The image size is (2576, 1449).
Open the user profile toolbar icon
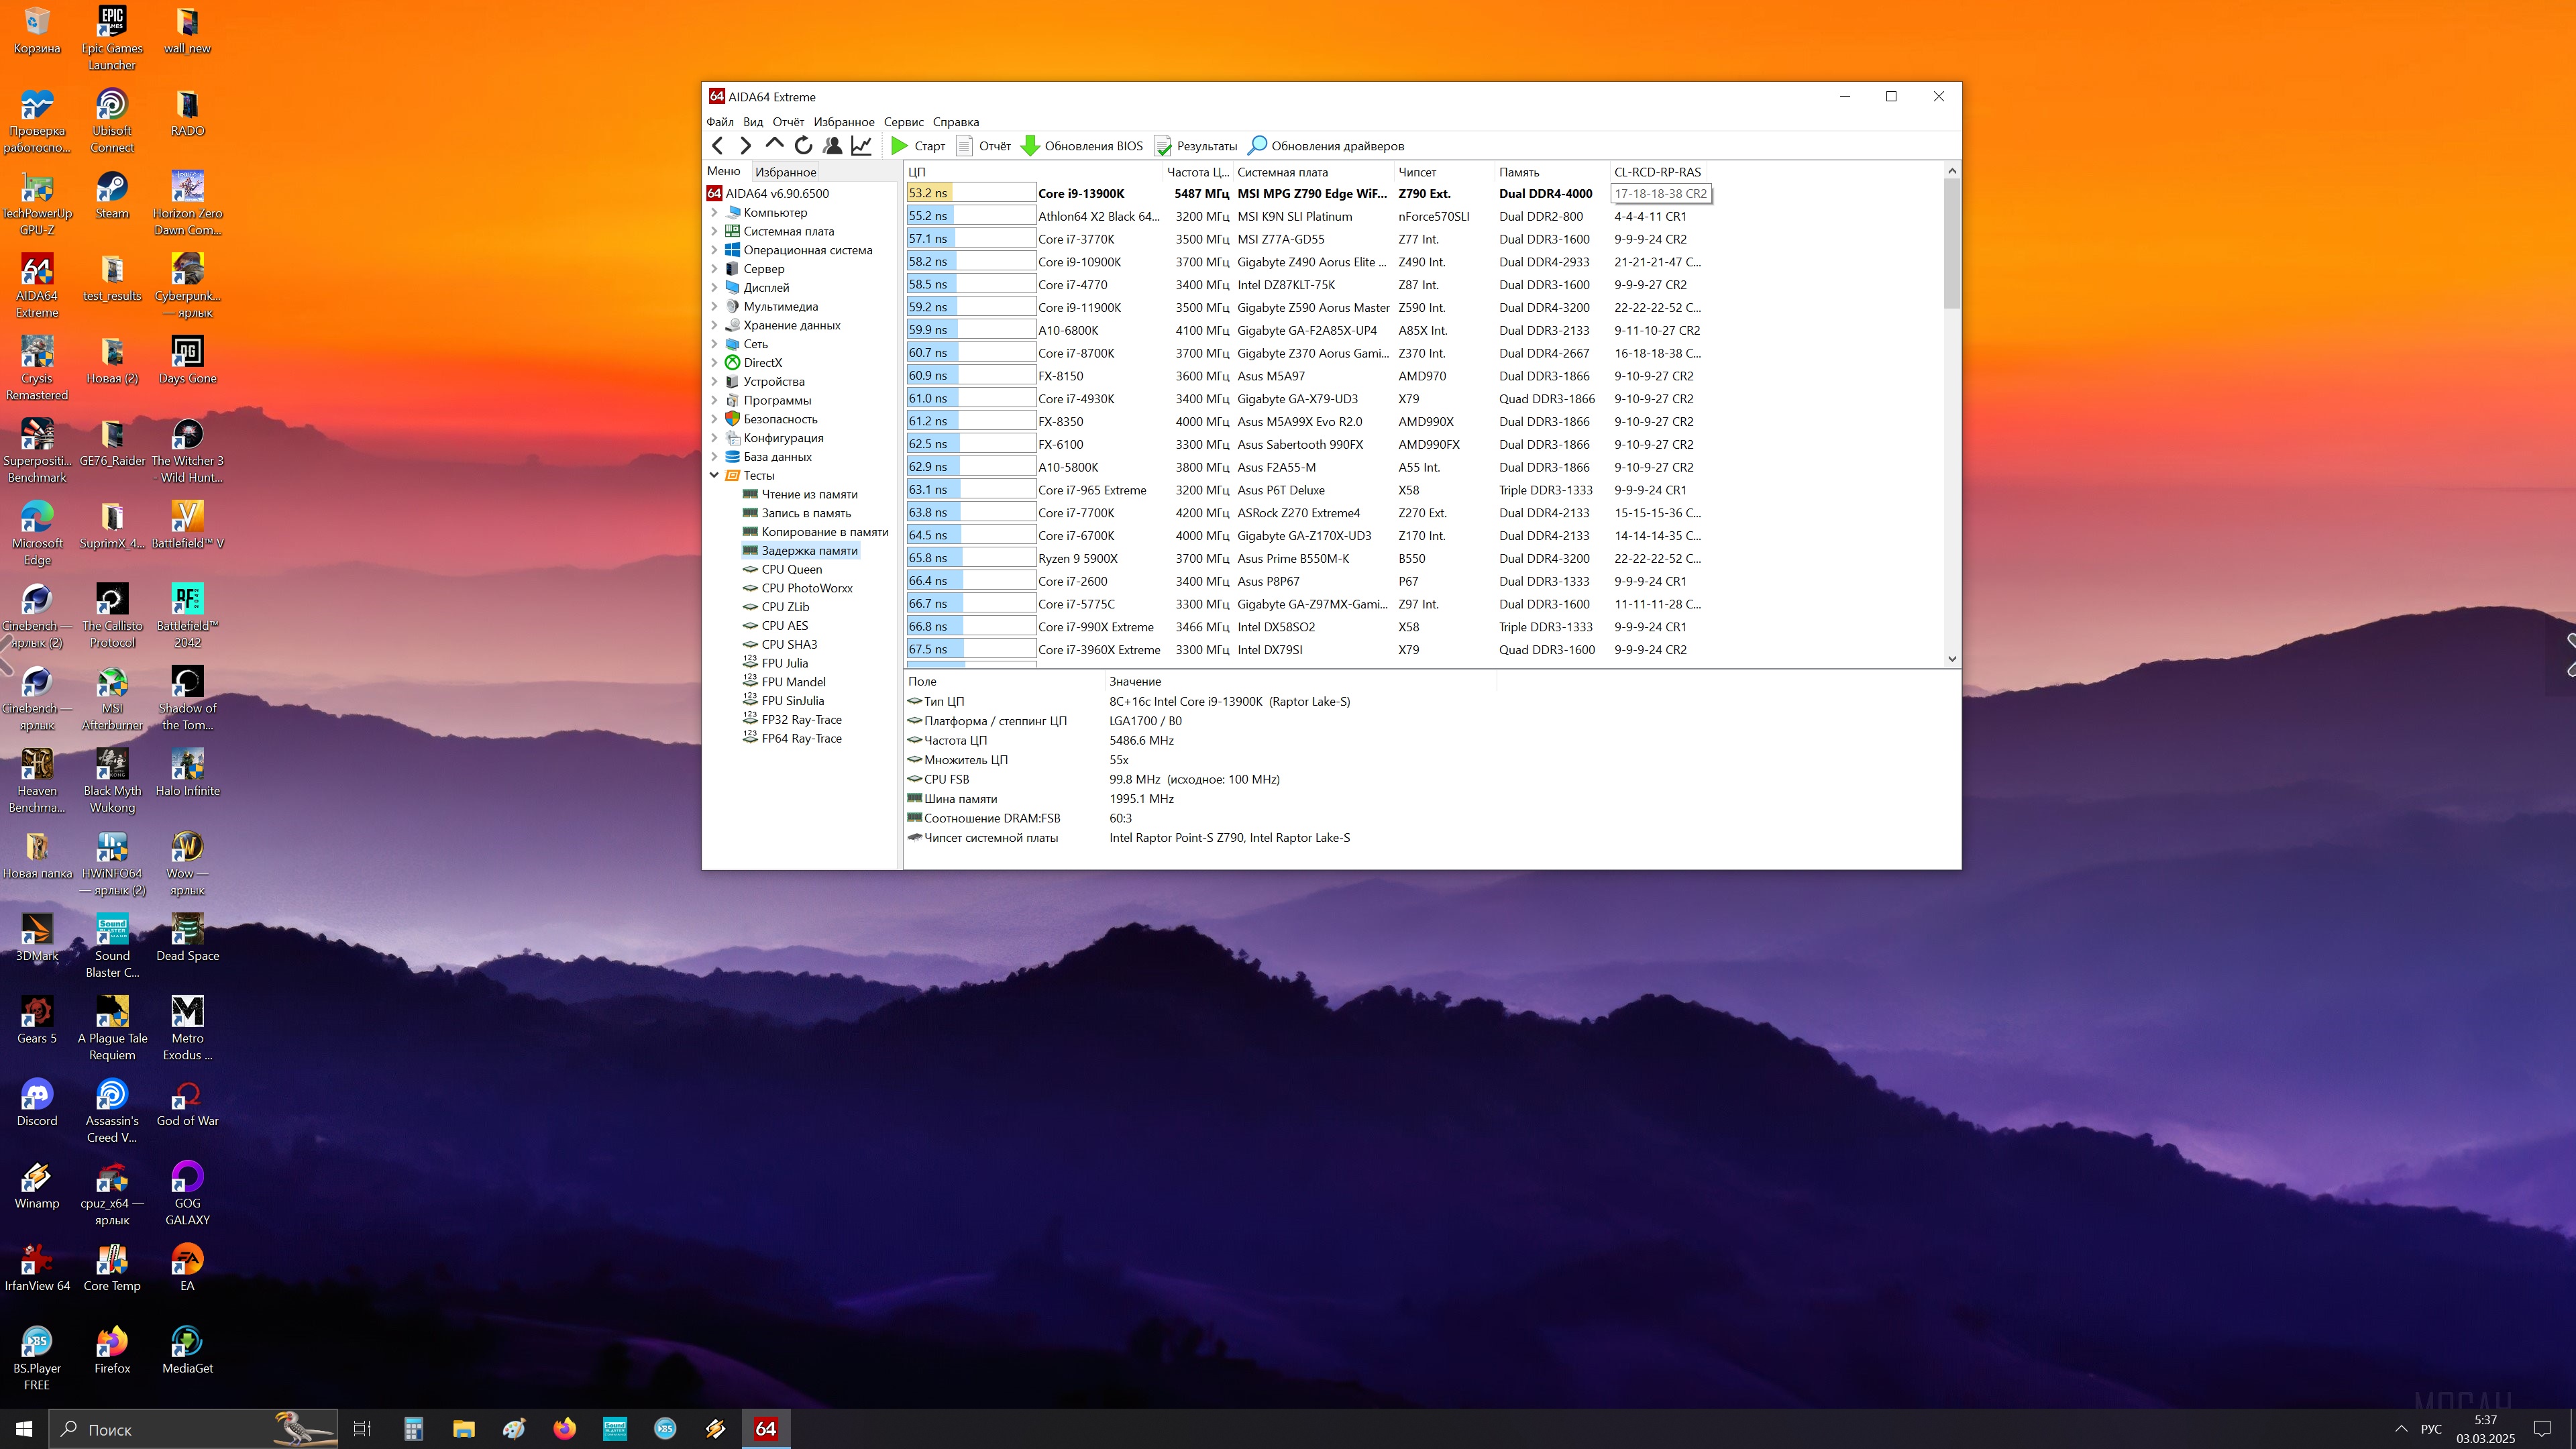click(x=832, y=146)
